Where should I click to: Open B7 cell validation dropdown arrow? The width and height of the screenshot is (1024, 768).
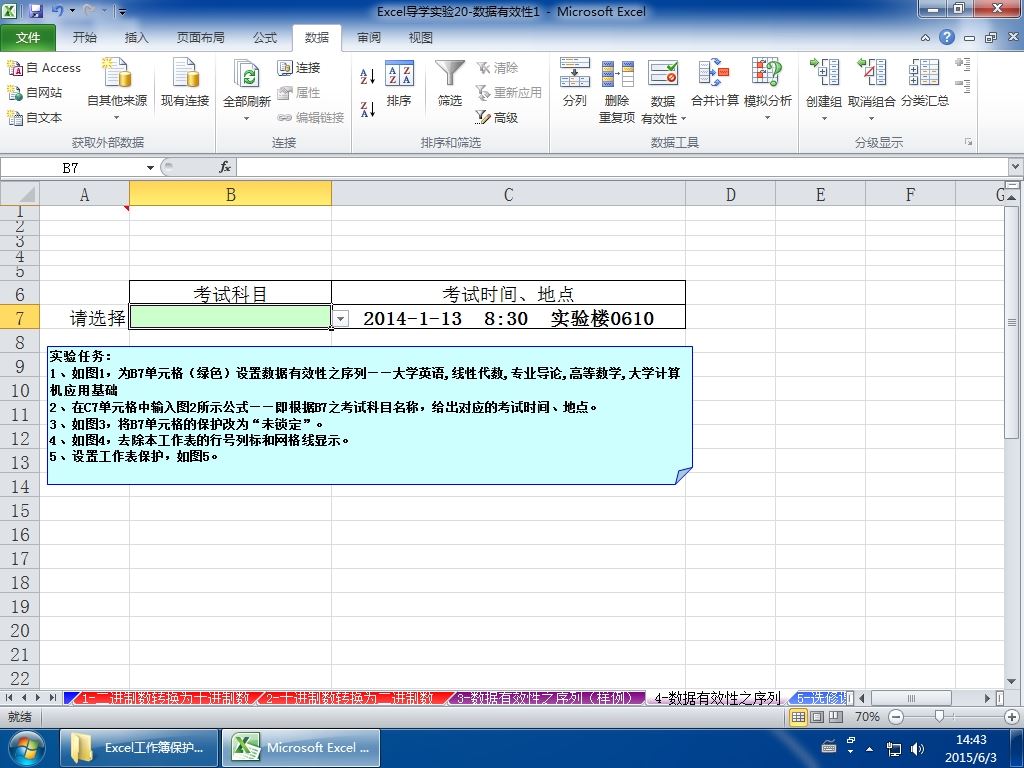[x=340, y=318]
